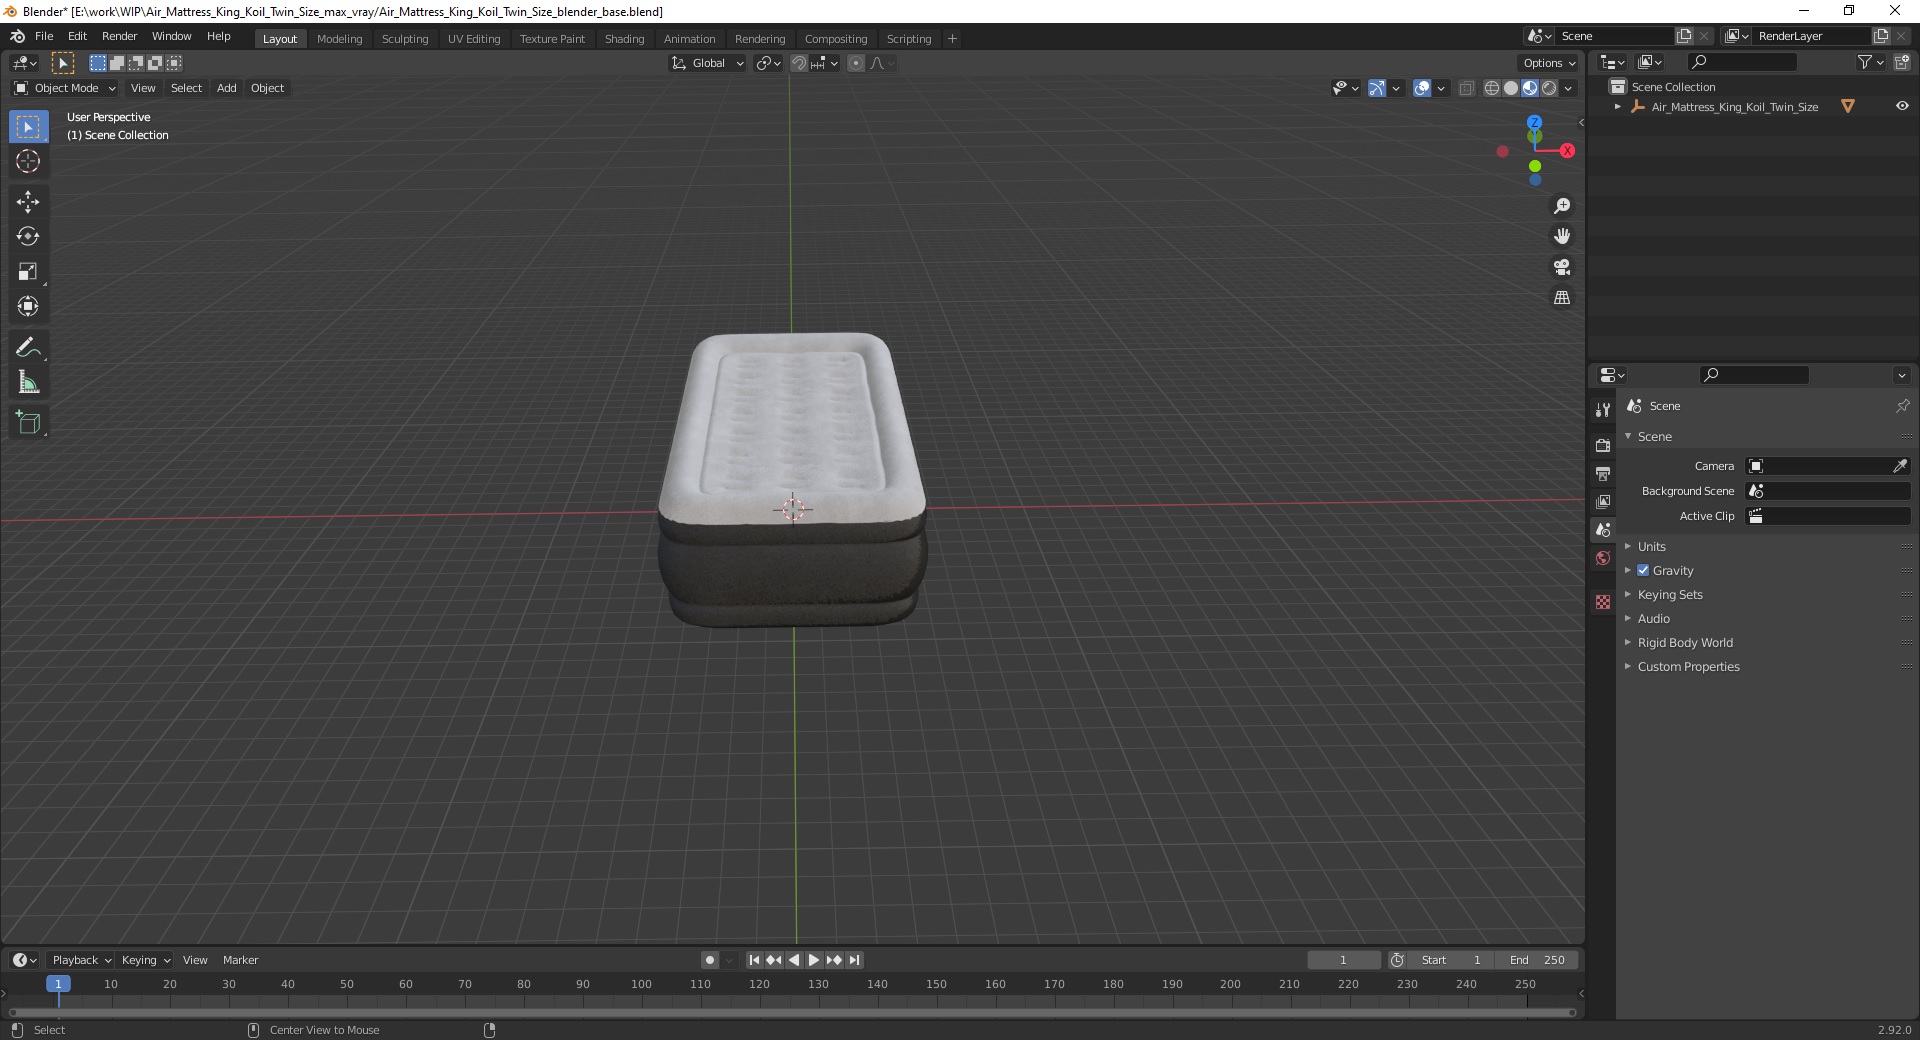Select the Move tool in toolbar

[28, 201]
